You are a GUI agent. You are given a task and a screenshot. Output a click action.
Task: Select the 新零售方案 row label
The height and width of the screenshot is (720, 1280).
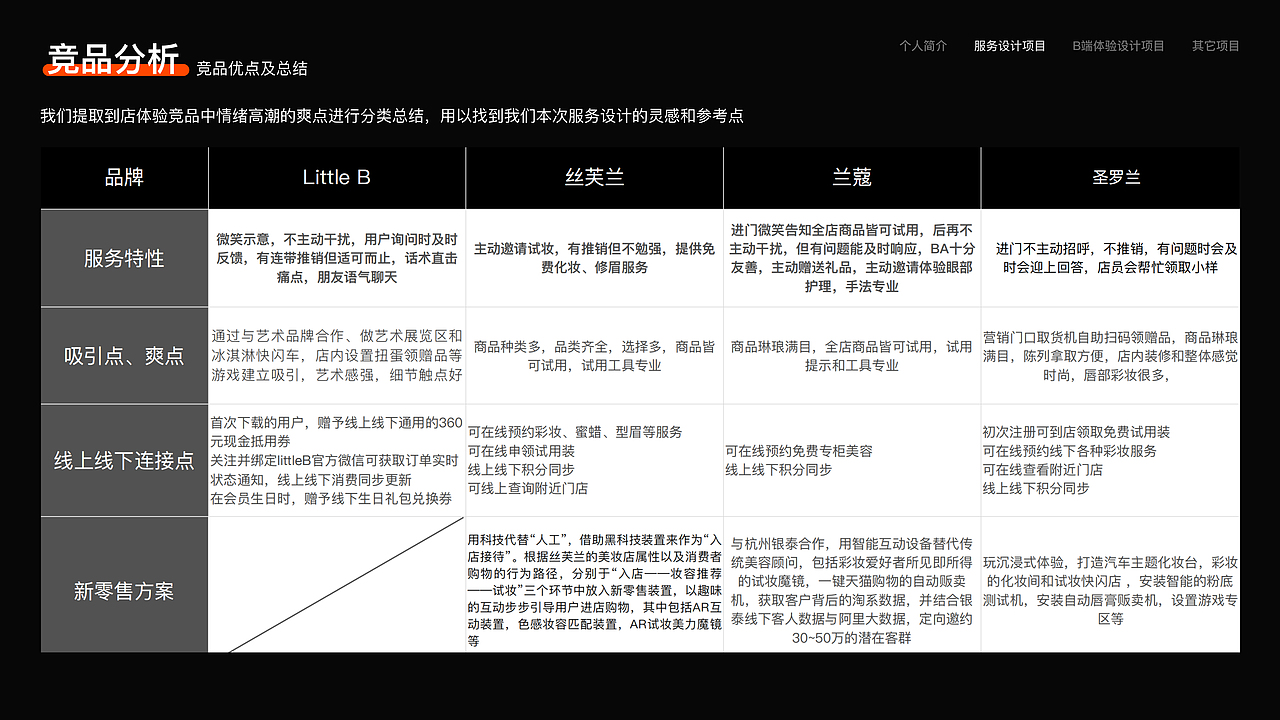point(124,591)
